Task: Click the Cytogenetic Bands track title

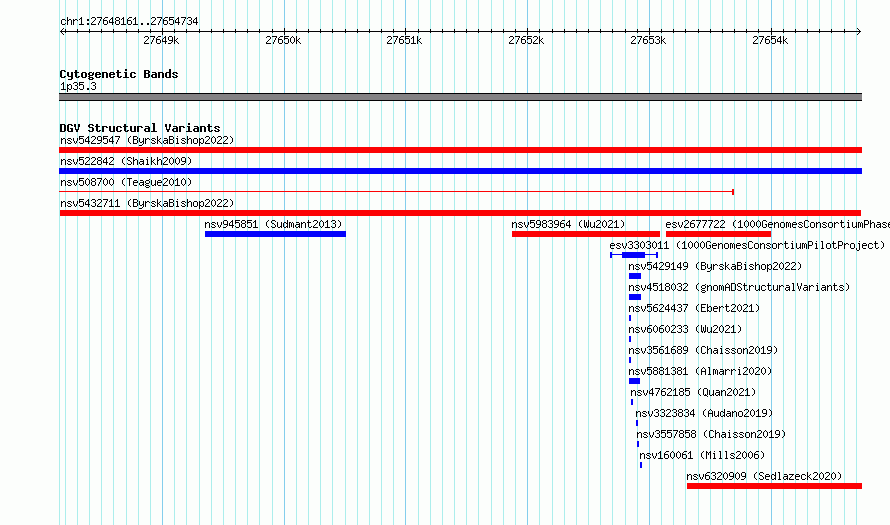Action: 119,74
